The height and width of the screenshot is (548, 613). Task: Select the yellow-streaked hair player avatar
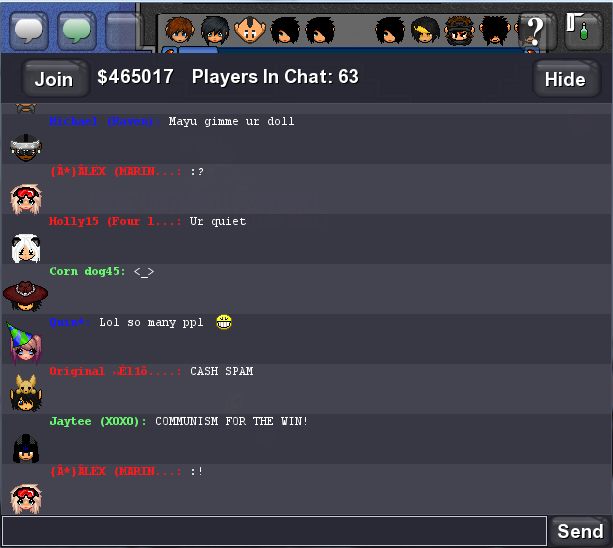click(425, 30)
